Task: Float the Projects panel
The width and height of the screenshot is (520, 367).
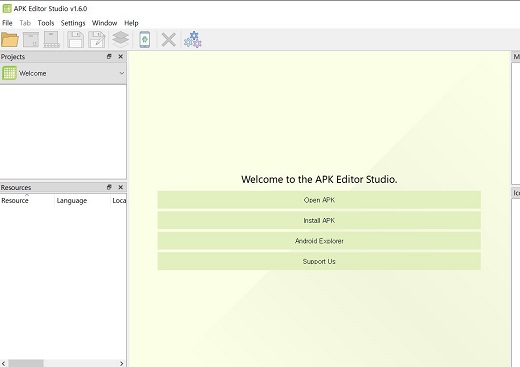Action: 109,56
